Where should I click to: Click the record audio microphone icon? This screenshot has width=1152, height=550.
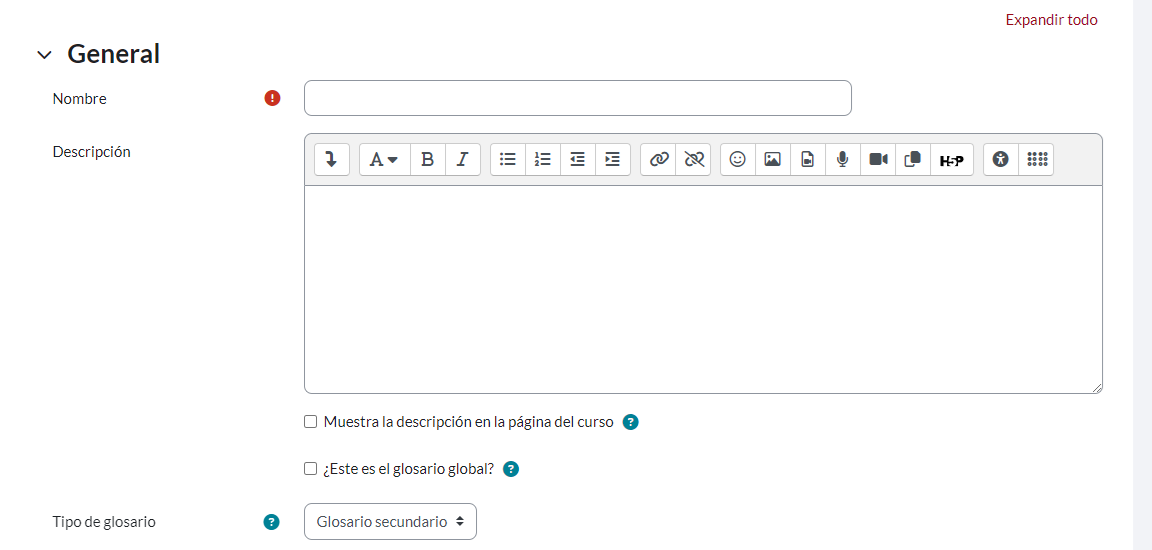[842, 159]
